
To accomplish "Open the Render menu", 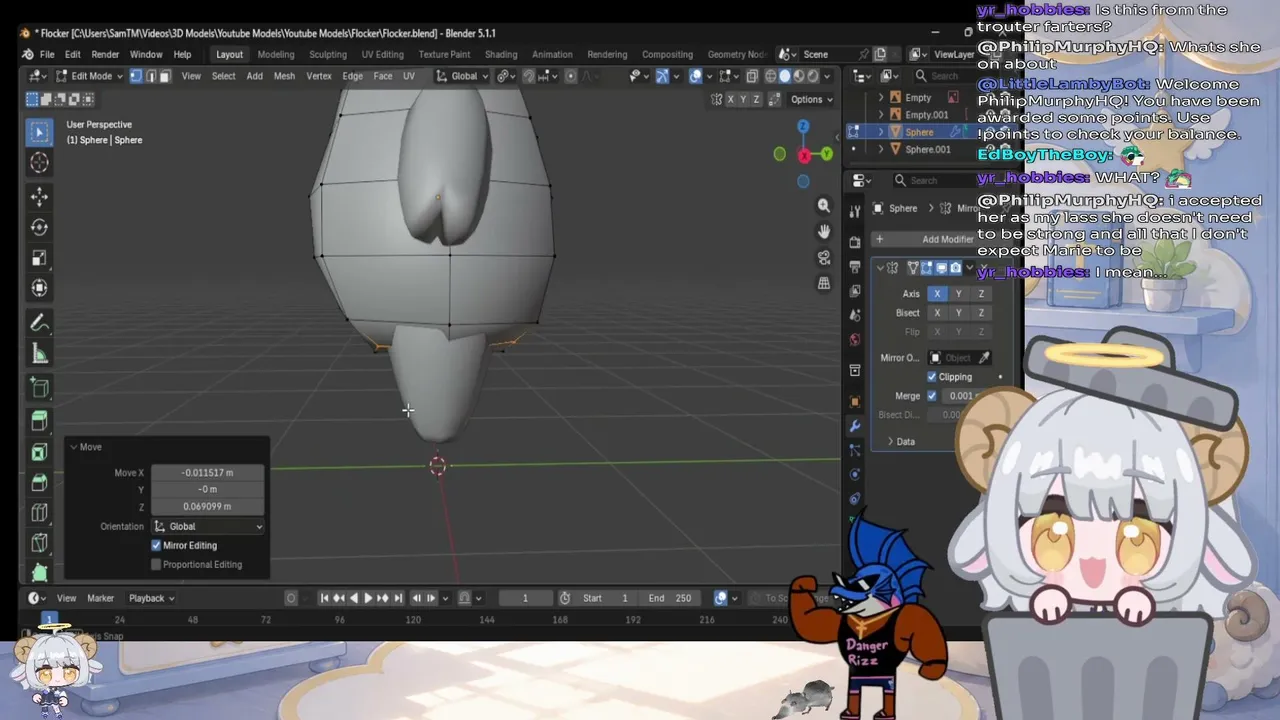I will tap(105, 54).
